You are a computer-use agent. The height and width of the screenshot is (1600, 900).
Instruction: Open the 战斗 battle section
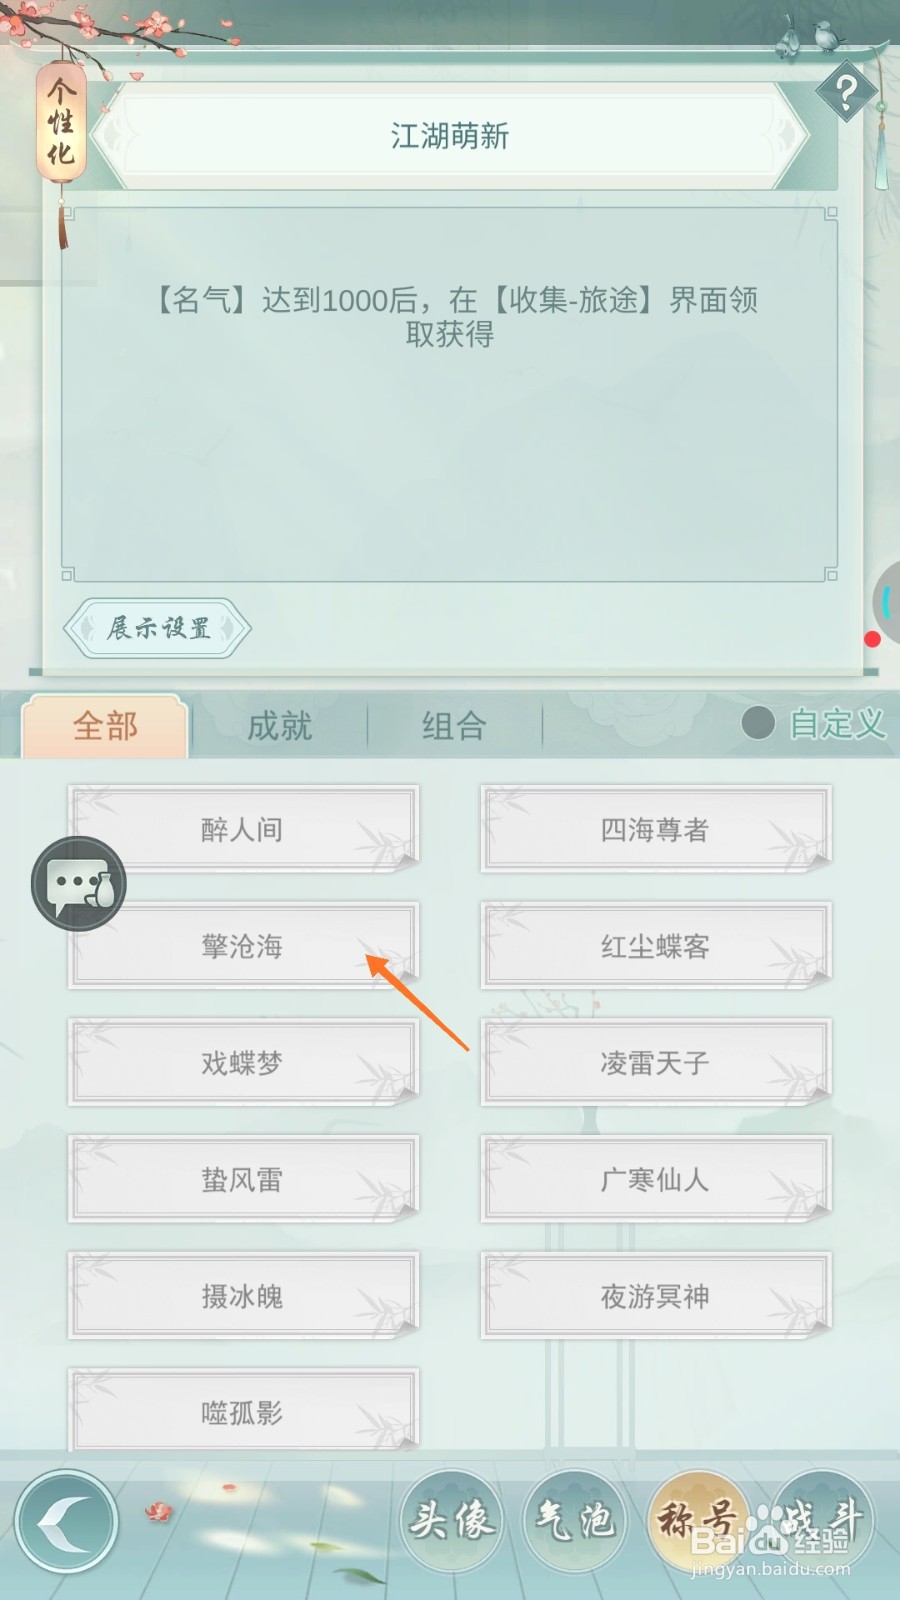click(x=822, y=1520)
